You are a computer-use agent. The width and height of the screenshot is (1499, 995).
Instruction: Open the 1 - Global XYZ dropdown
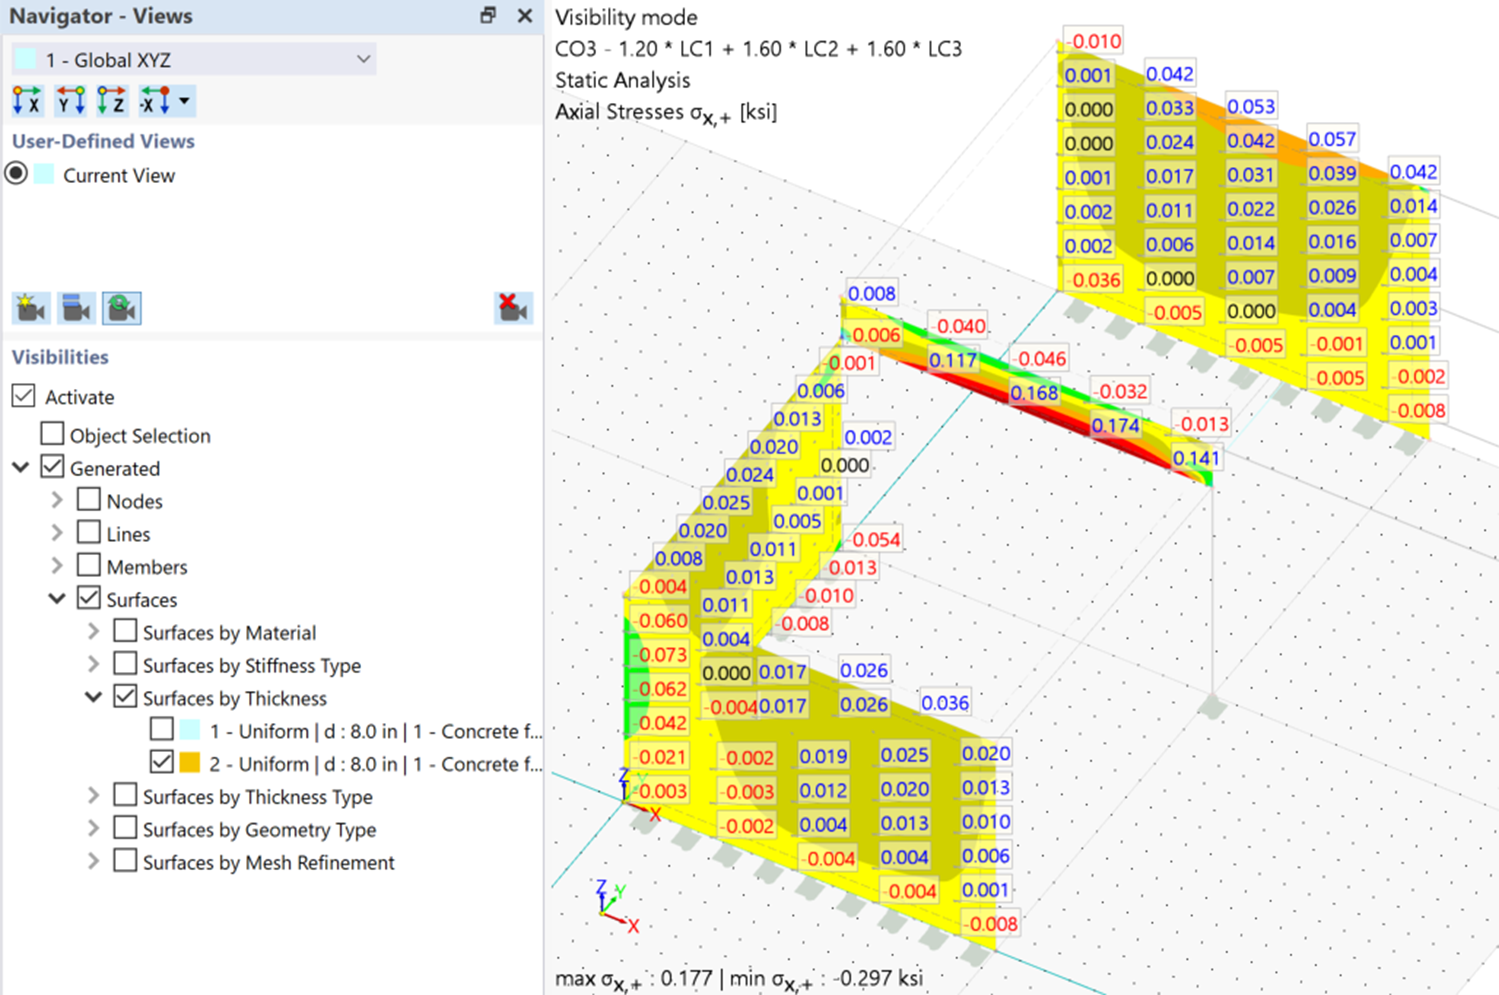coord(193,60)
